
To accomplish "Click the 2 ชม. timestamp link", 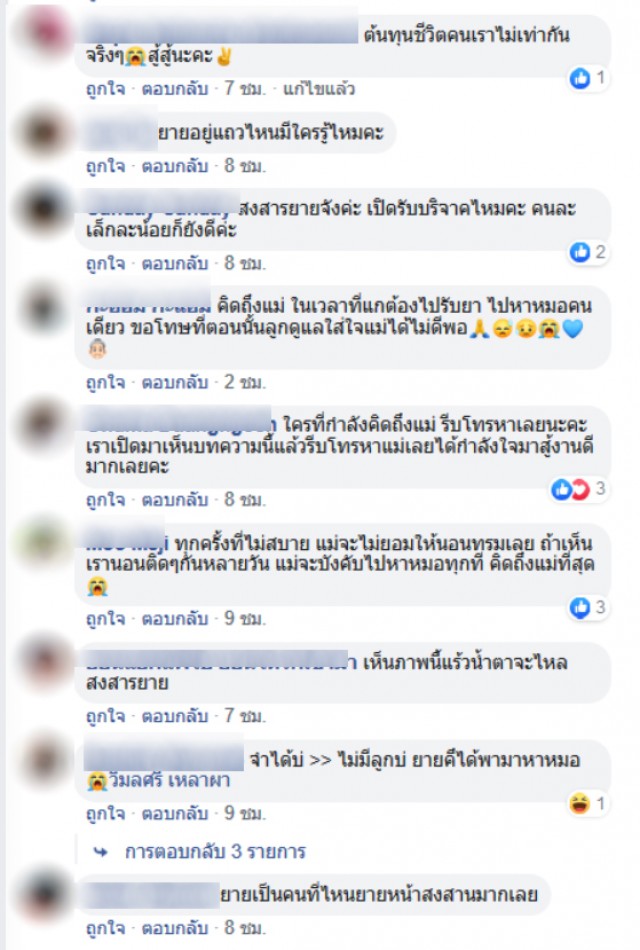I will [x=245, y=382].
